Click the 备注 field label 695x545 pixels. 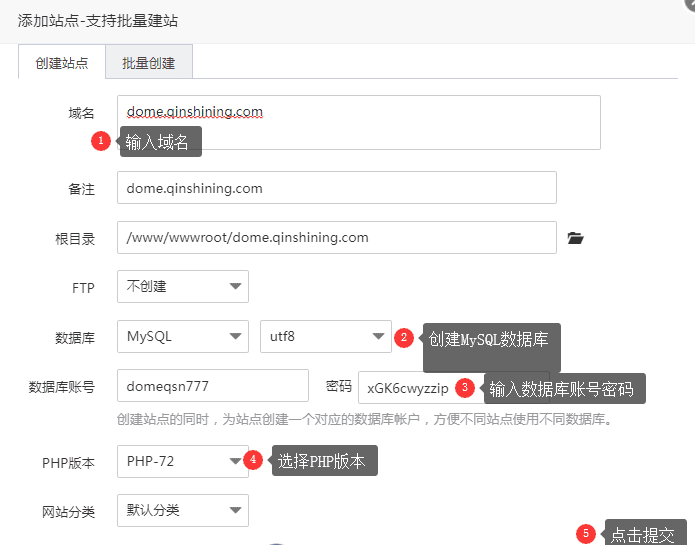click(x=82, y=189)
